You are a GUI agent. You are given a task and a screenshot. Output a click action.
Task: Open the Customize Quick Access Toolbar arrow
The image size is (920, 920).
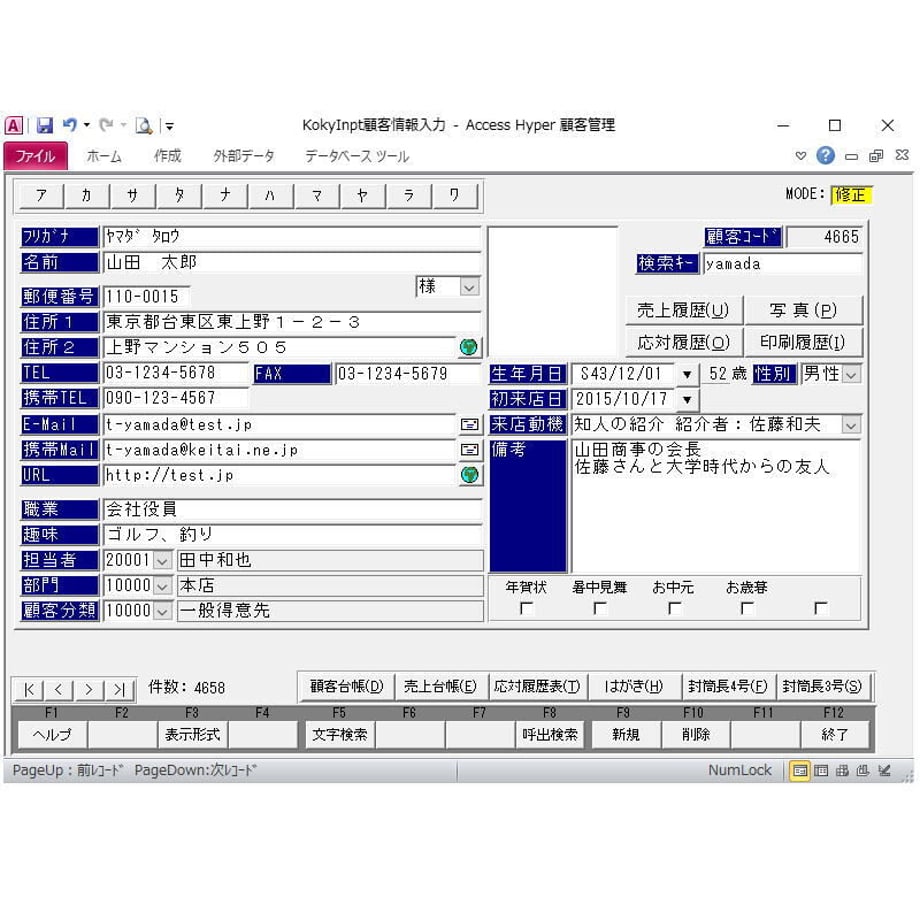pos(170,126)
